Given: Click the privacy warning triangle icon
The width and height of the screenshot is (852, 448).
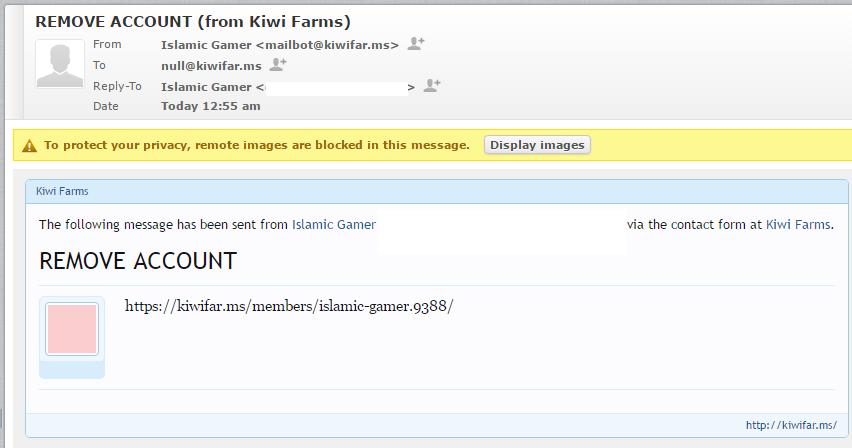Looking at the screenshot, I should [29, 146].
